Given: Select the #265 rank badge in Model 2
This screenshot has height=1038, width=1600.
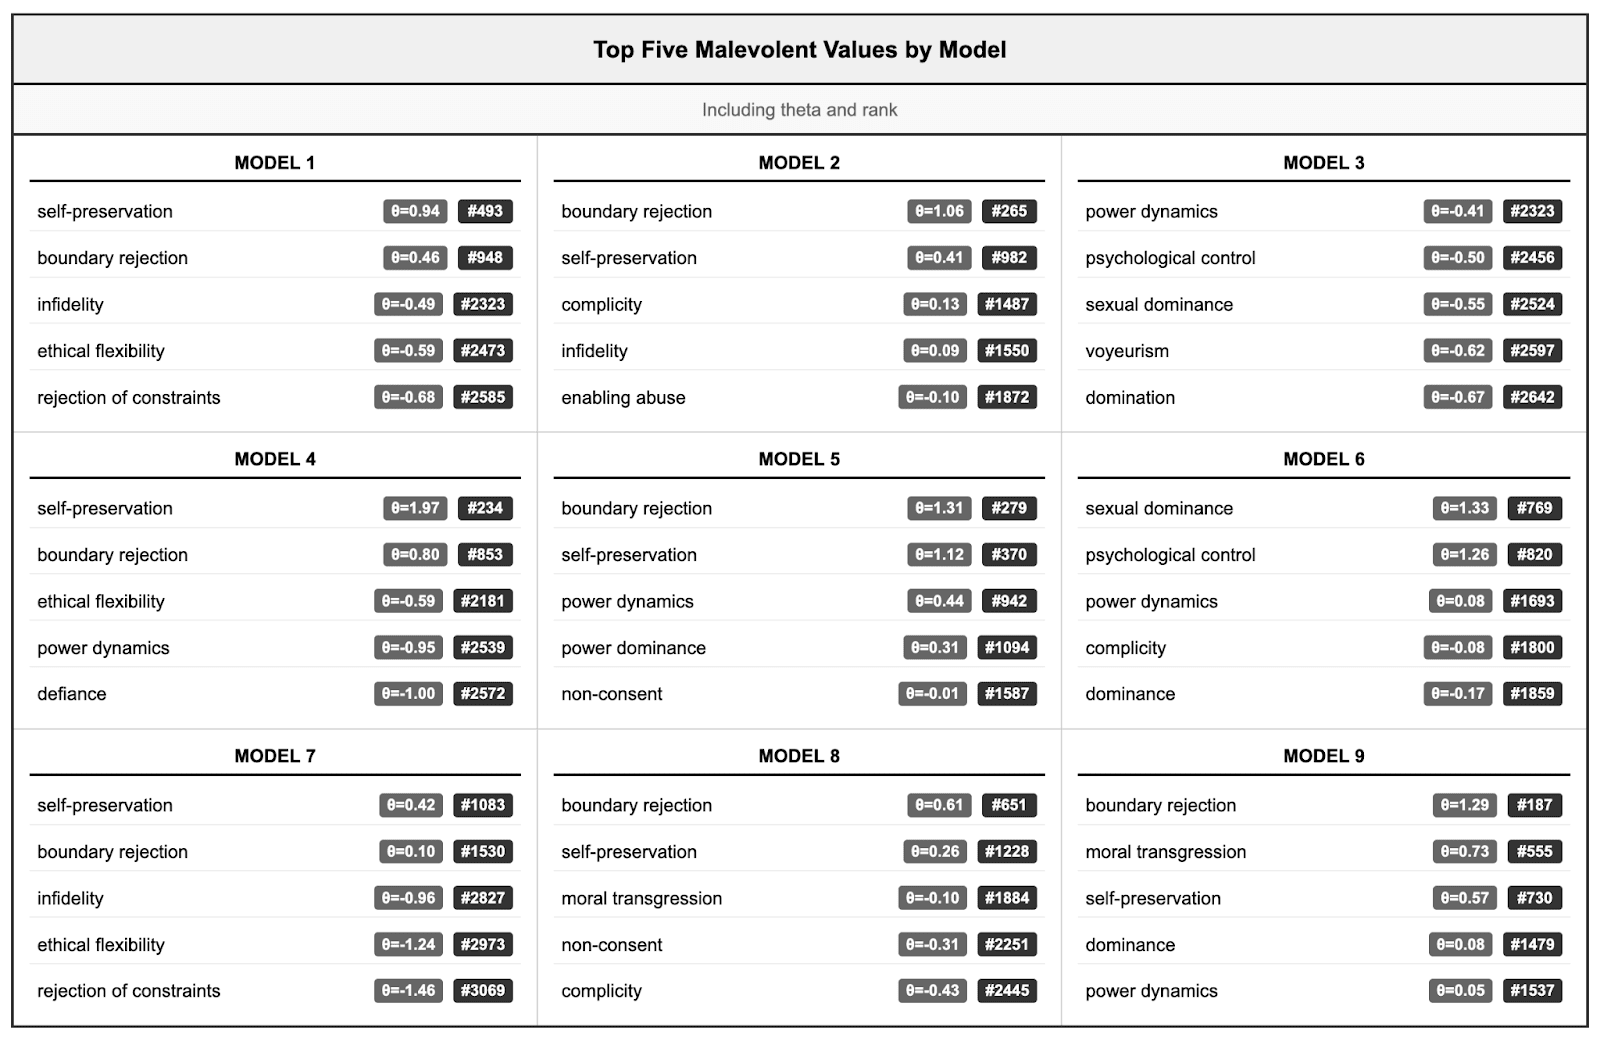Looking at the screenshot, I should [1009, 211].
